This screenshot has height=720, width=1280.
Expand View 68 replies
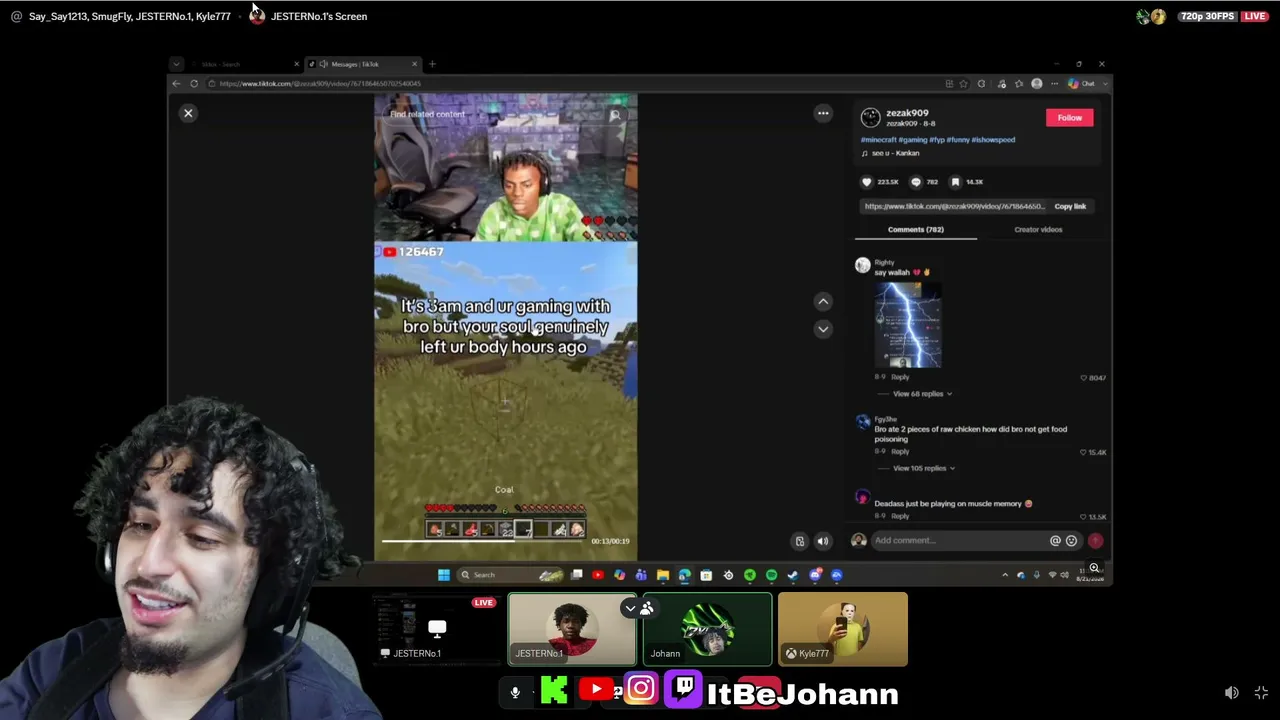point(922,394)
